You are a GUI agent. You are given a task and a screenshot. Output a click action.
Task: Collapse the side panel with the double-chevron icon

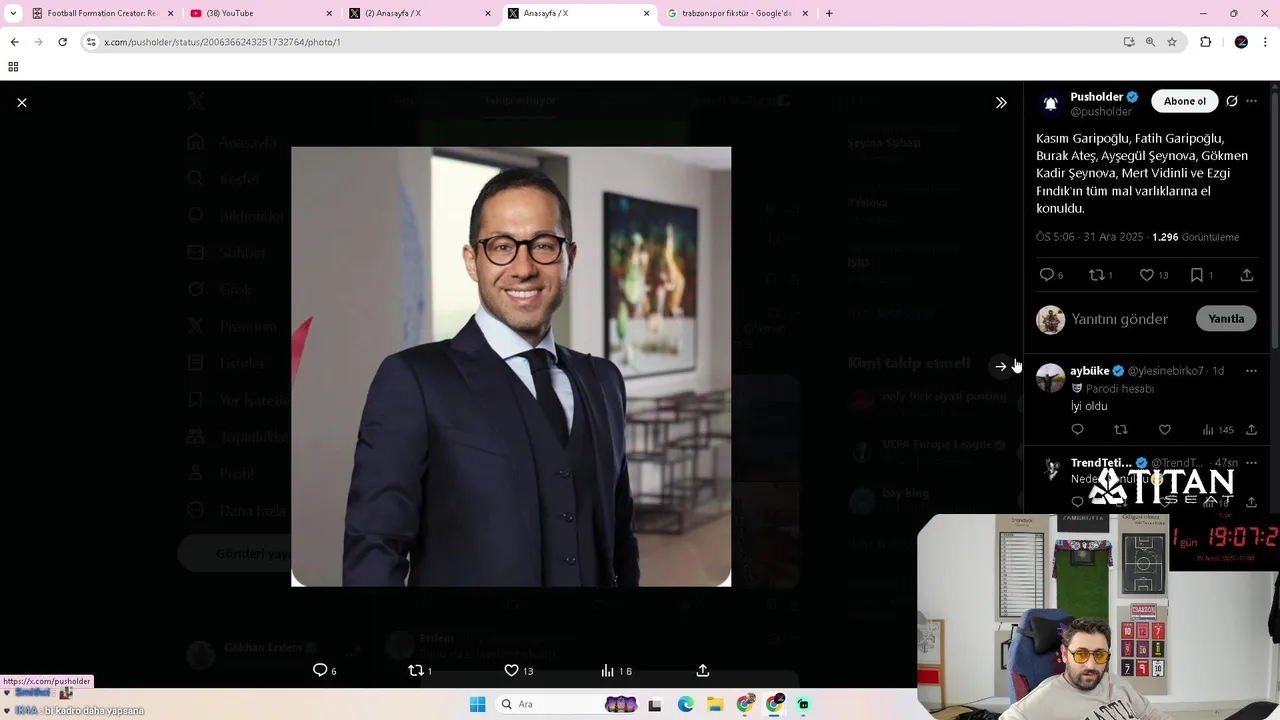click(x=1001, y=102)
